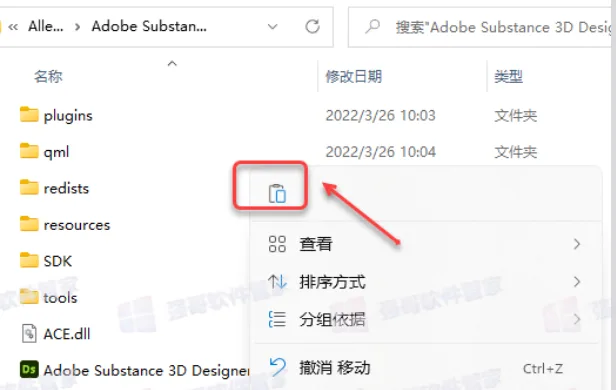Screen dimensions: 616x390
Task: Click the 分组依据 list icon
Action: [277, 319]
